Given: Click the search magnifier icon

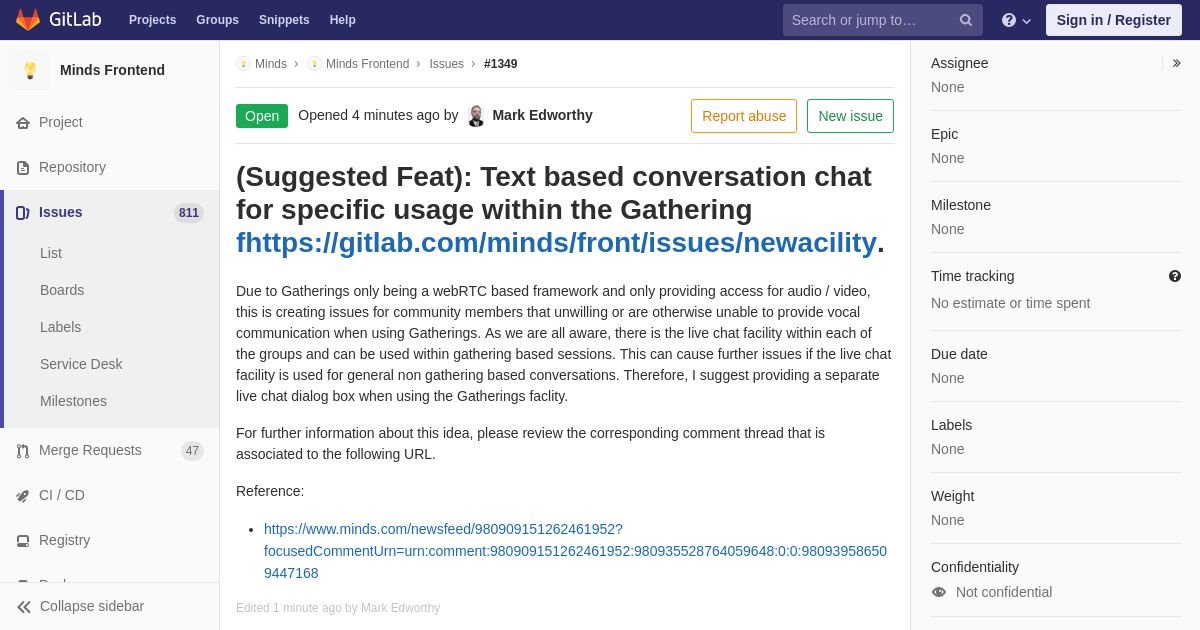Looking at the screenshot, I should [x=966, y=20].
